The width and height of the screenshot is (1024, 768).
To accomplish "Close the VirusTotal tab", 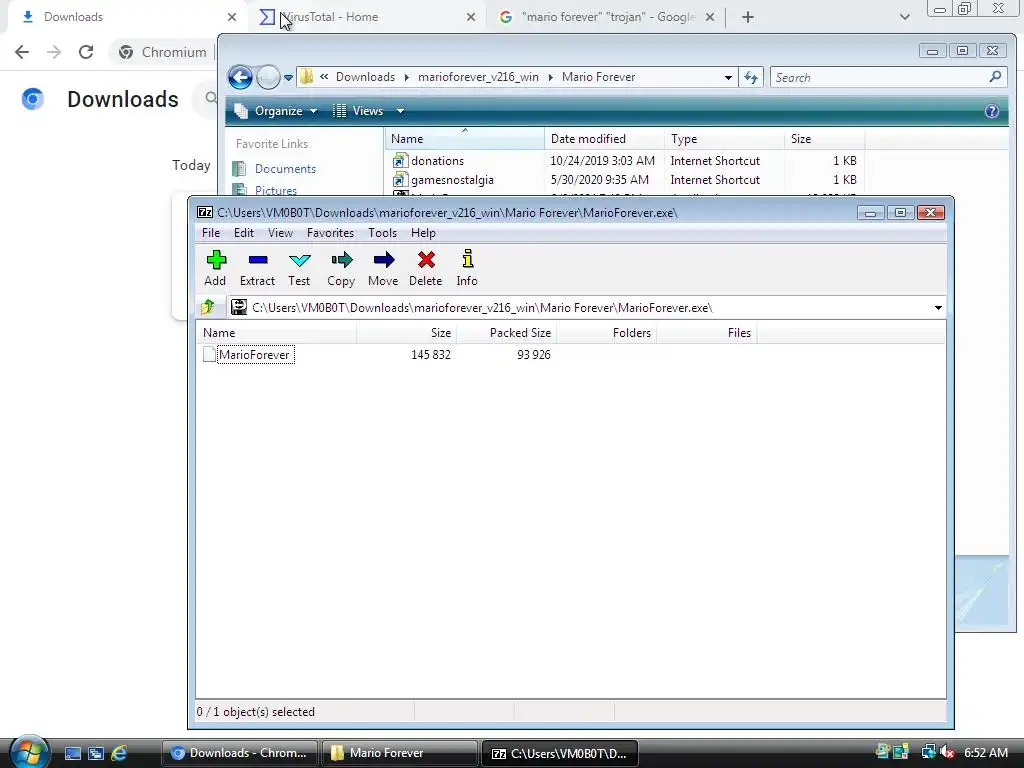I will click(x=471, y=17).
